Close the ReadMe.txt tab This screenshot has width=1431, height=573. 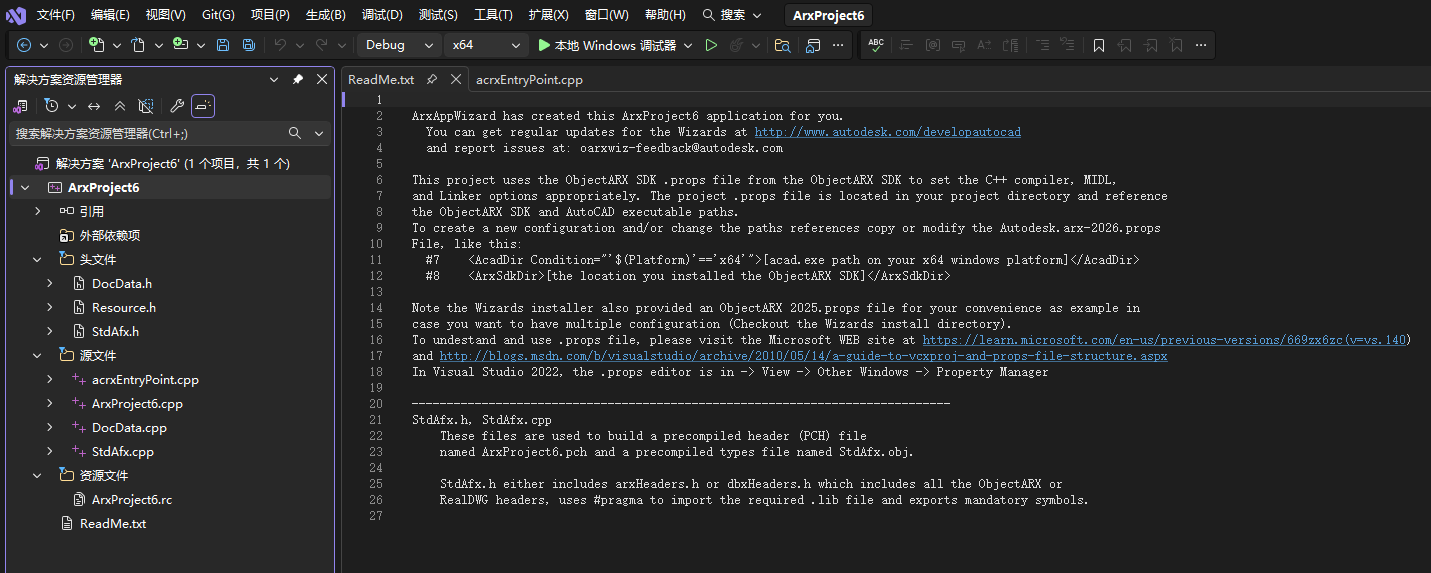point(455,80)
